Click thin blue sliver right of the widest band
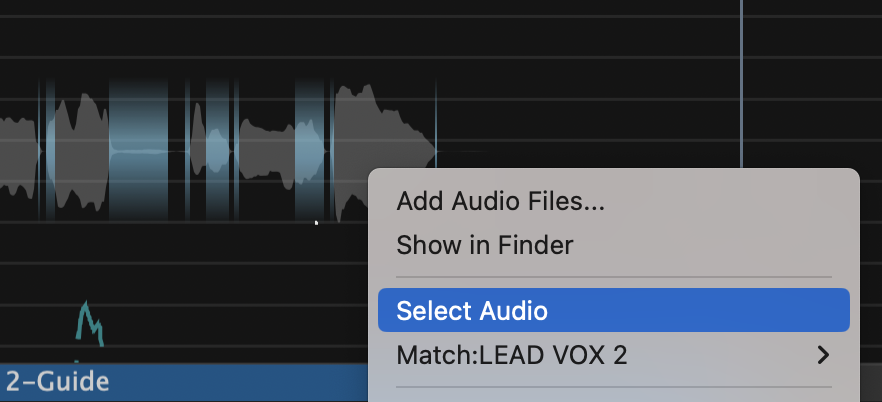The height and width of the screenshot is (402, 882). [x=187, y=150]
